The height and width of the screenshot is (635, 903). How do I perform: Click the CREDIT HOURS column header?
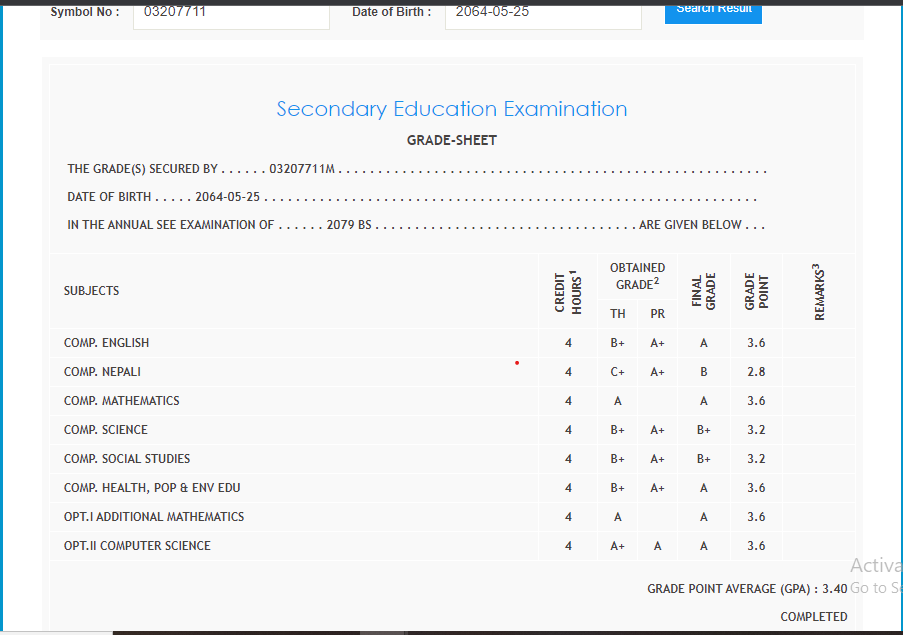tap(568, 292)
